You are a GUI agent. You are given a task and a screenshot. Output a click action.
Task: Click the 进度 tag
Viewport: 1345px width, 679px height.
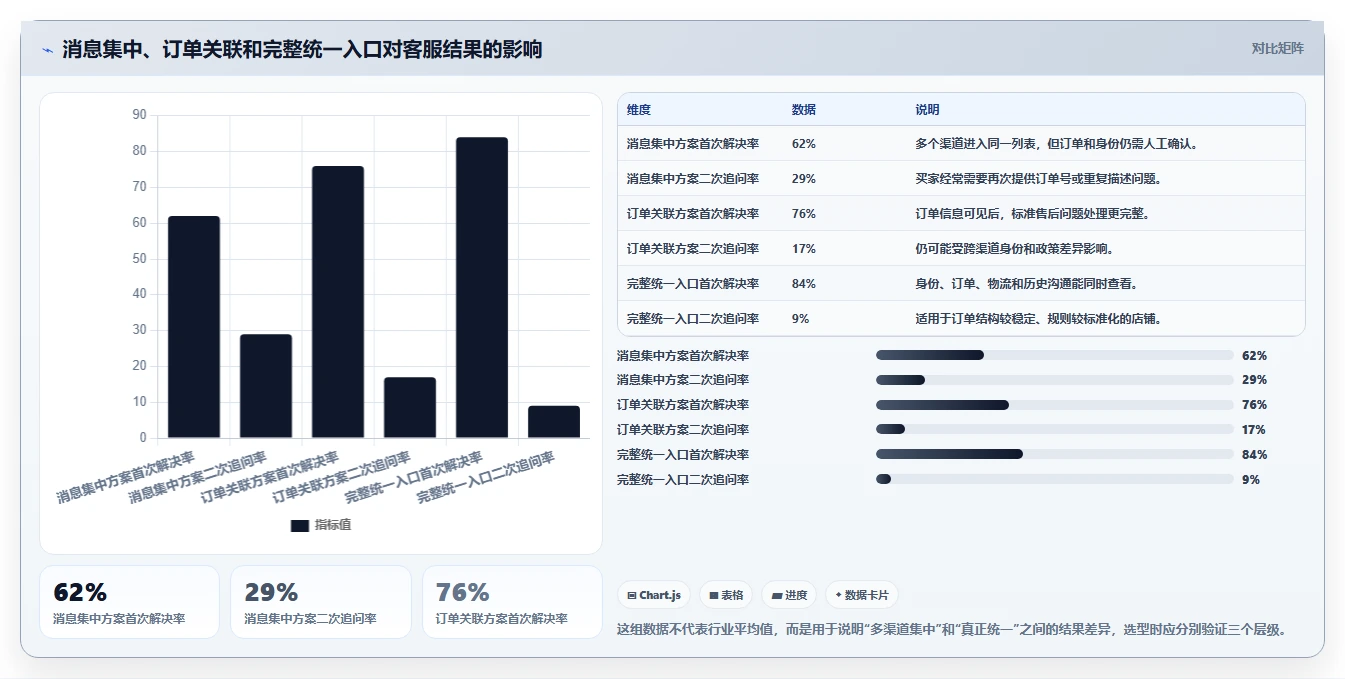pos(789,595)
